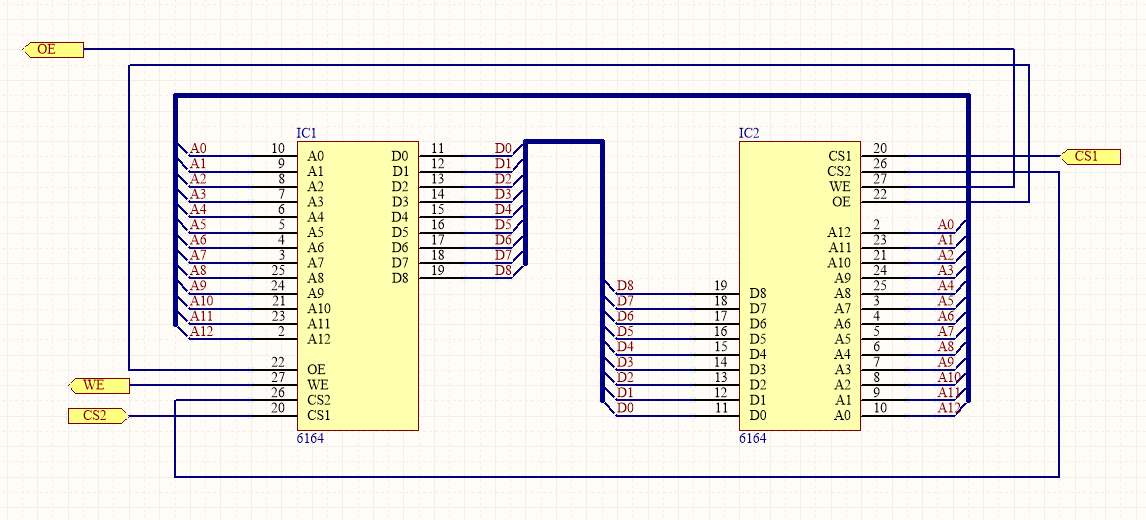The image size is (1146, 520).
Task: Click pin number 22 on IC1's OE pin
Action: [278, 362]
